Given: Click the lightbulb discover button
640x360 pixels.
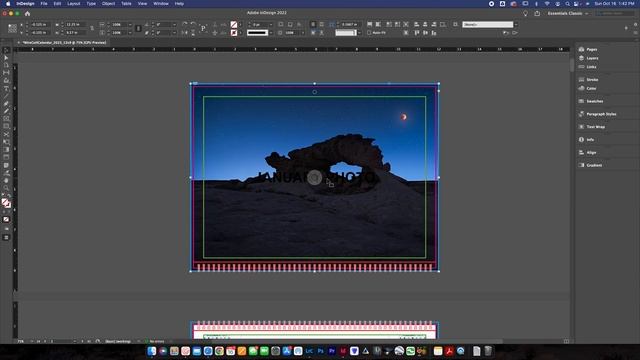Looking at the screenshot, I should (x=525, y=13).
